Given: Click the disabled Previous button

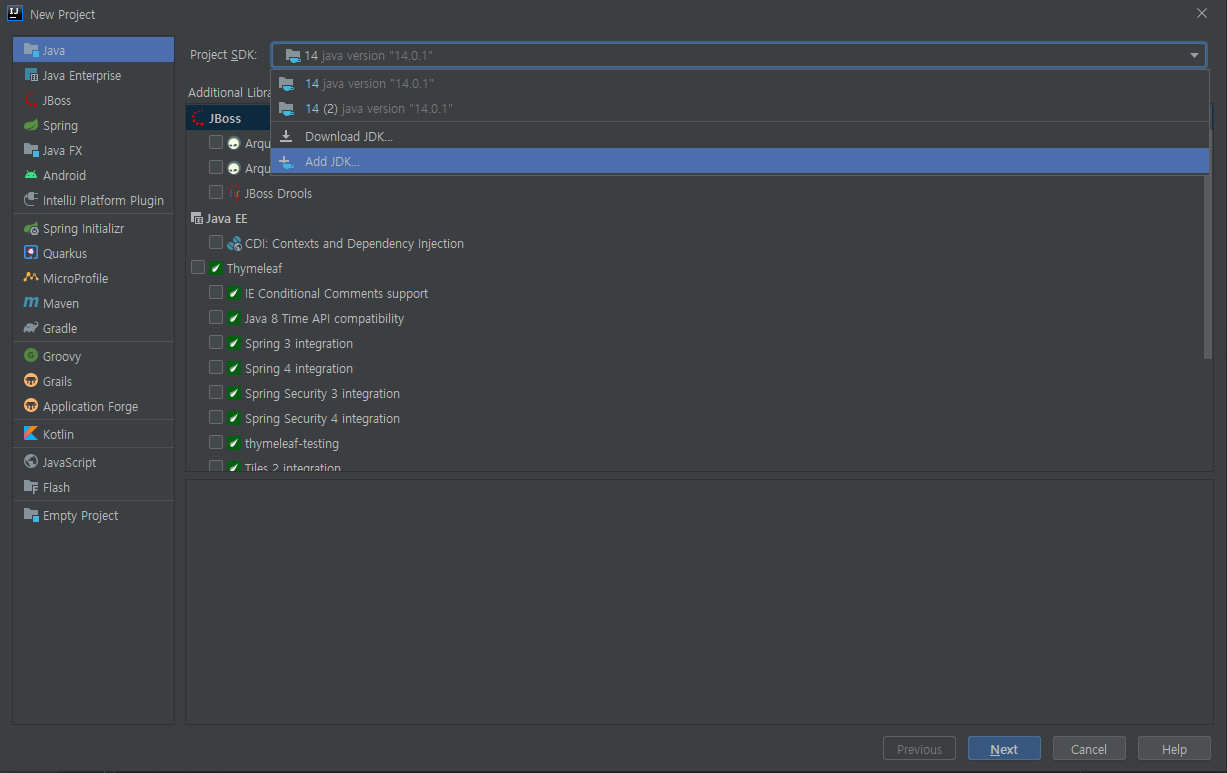Looking at the screenshot, I should click(x=919, y=749).
